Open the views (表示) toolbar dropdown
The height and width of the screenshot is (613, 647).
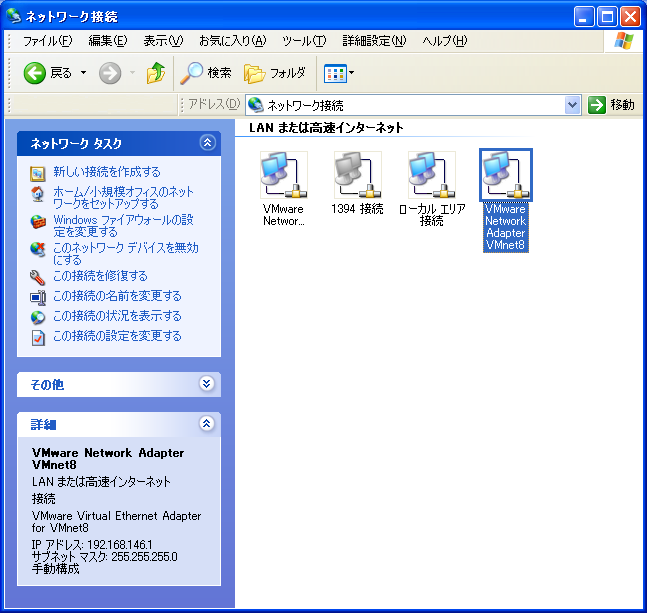tap(339, 73)
